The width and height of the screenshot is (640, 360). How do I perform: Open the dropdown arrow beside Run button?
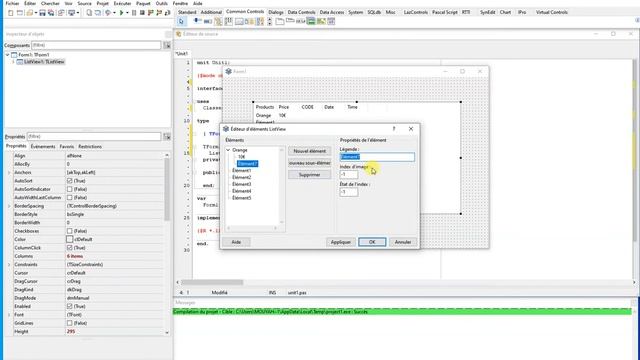pyautogui.click(x=127, y=13)
